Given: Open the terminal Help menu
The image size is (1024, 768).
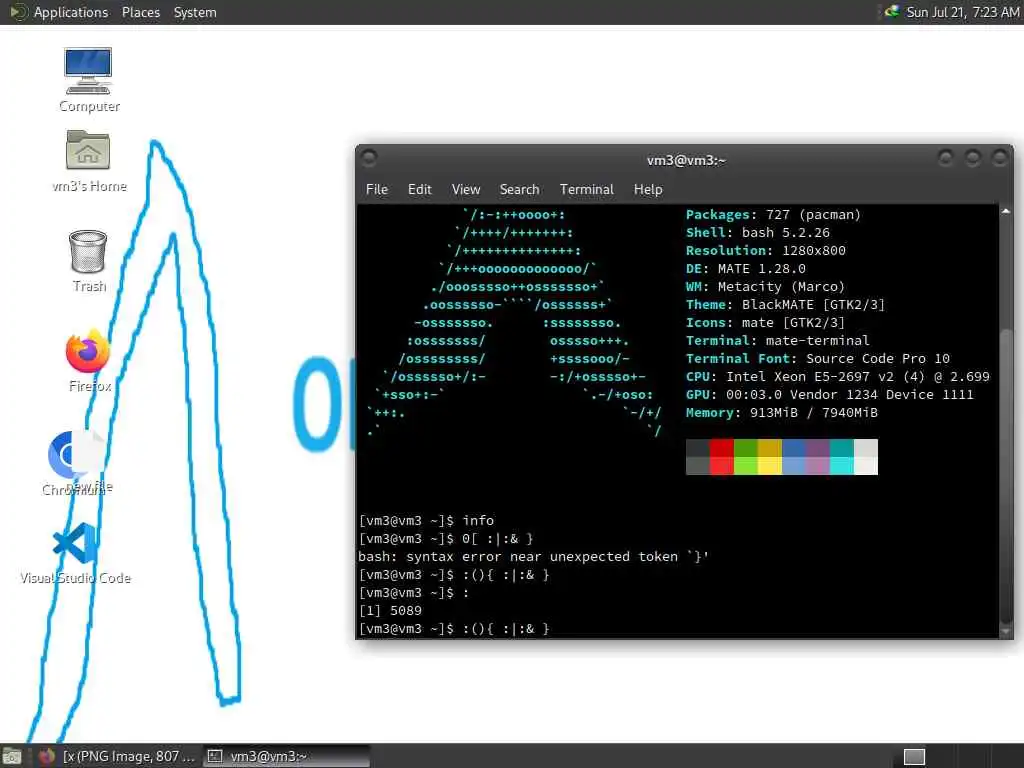Looking at the screenshot, I should tap(648, 189).
